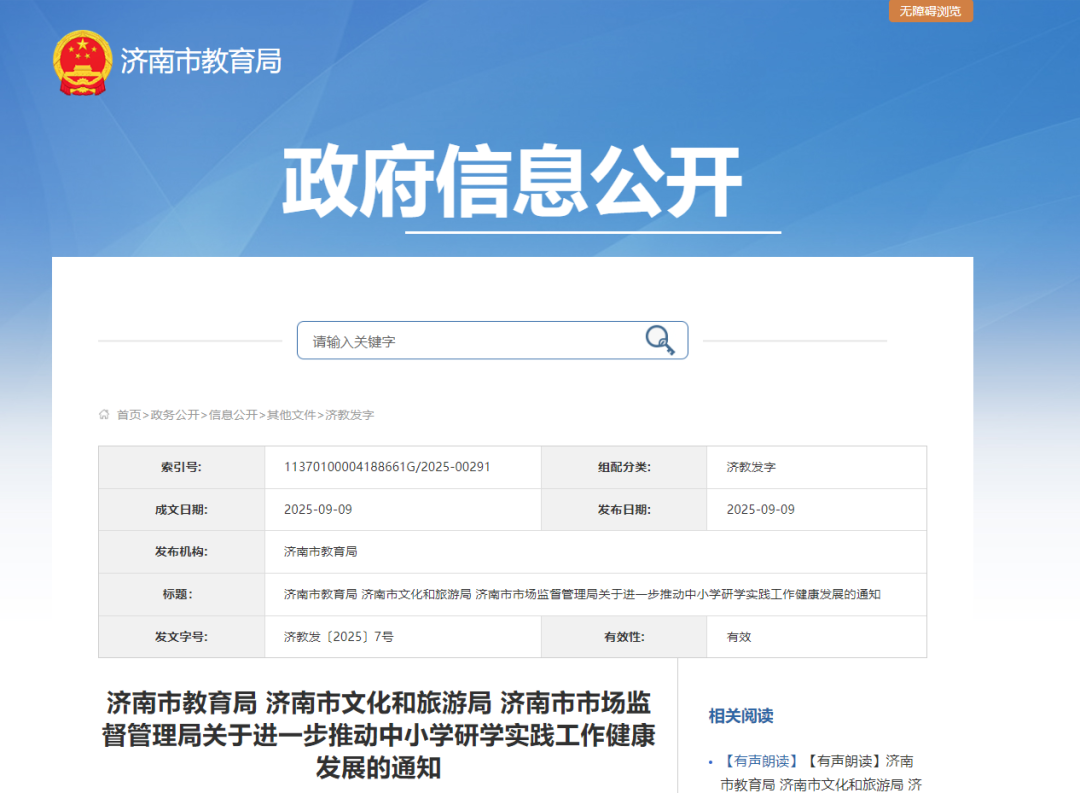Click the 发文字号 value 济教发〔2025〕7号

pyautogui.click(x=339, y=637)
